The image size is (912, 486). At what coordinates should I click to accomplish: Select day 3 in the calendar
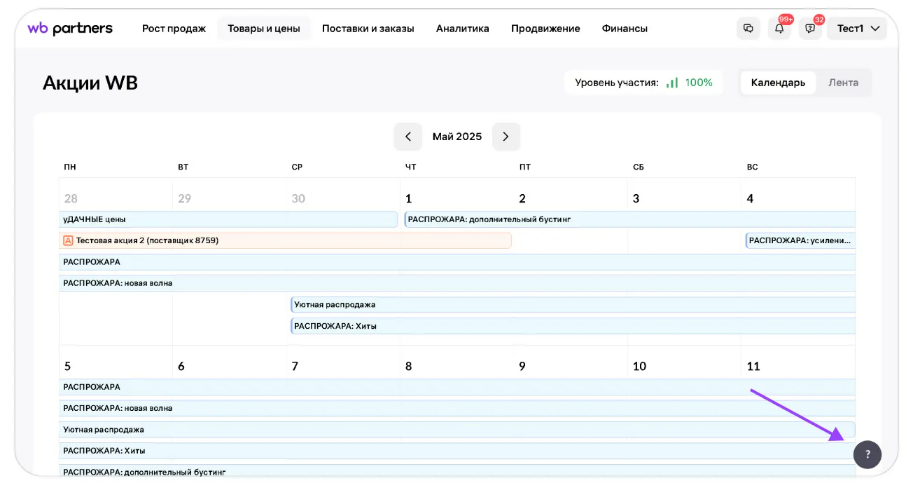636,199
